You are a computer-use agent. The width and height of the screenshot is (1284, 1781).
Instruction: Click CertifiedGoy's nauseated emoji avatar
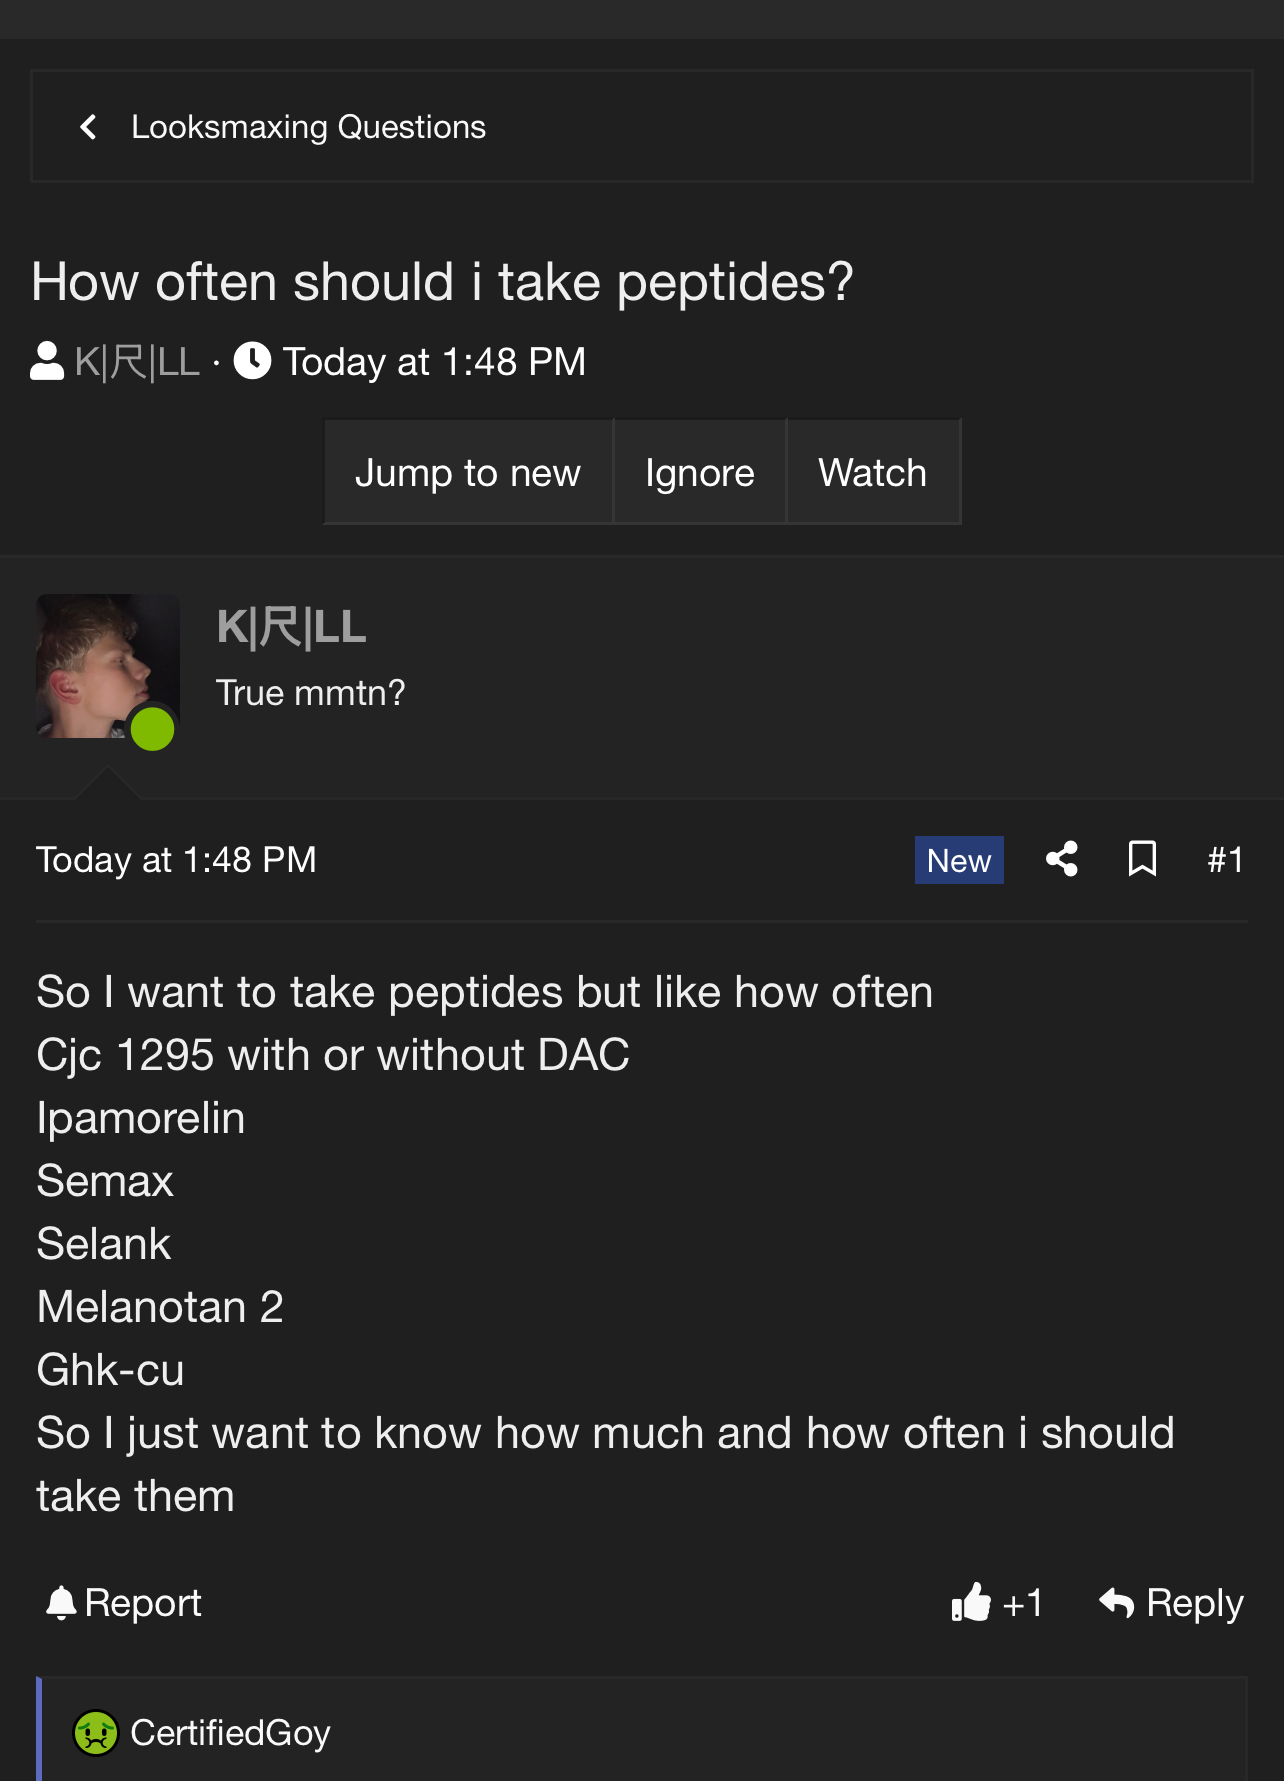96,1733
